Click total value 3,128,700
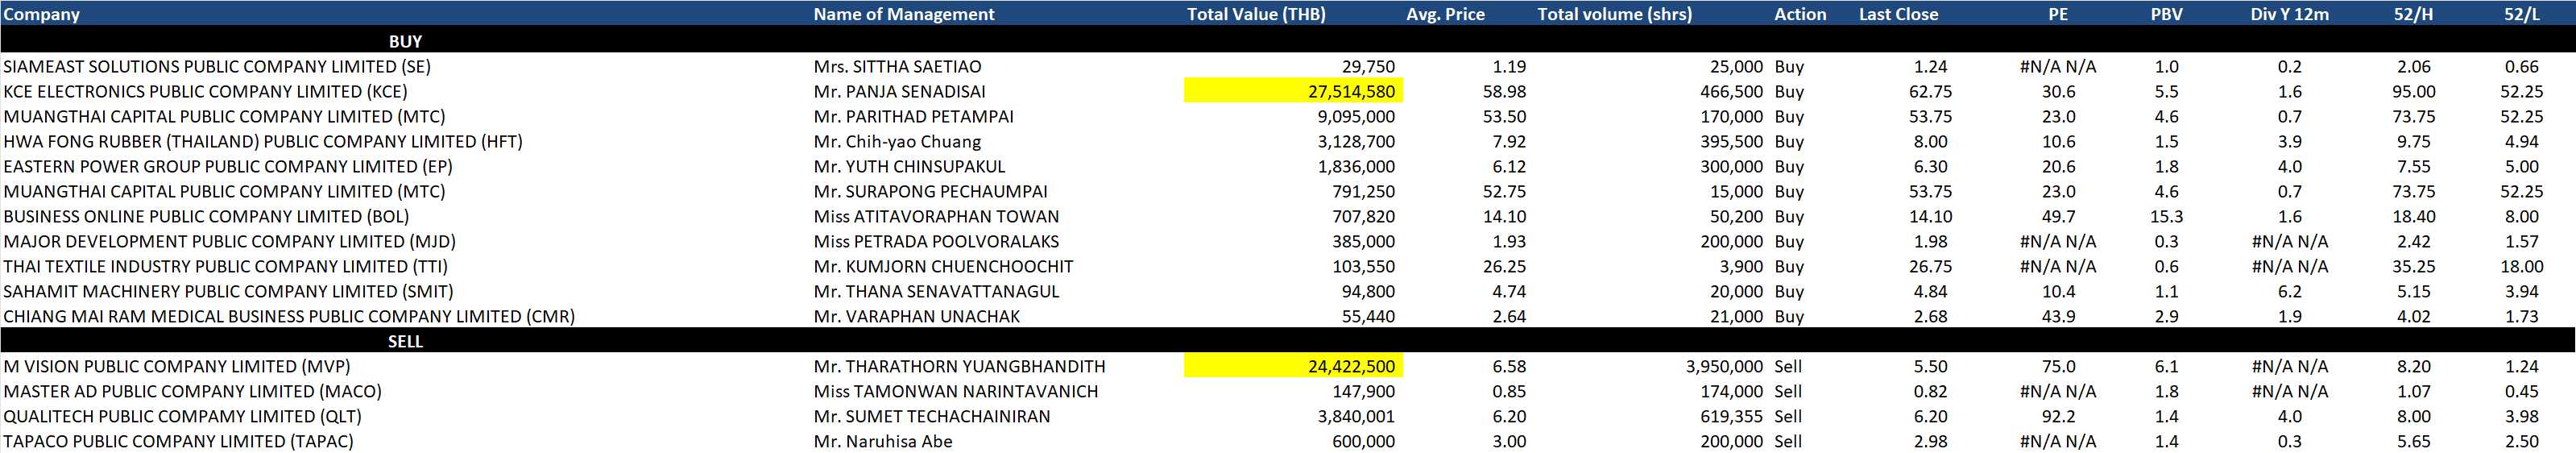 1356,141
